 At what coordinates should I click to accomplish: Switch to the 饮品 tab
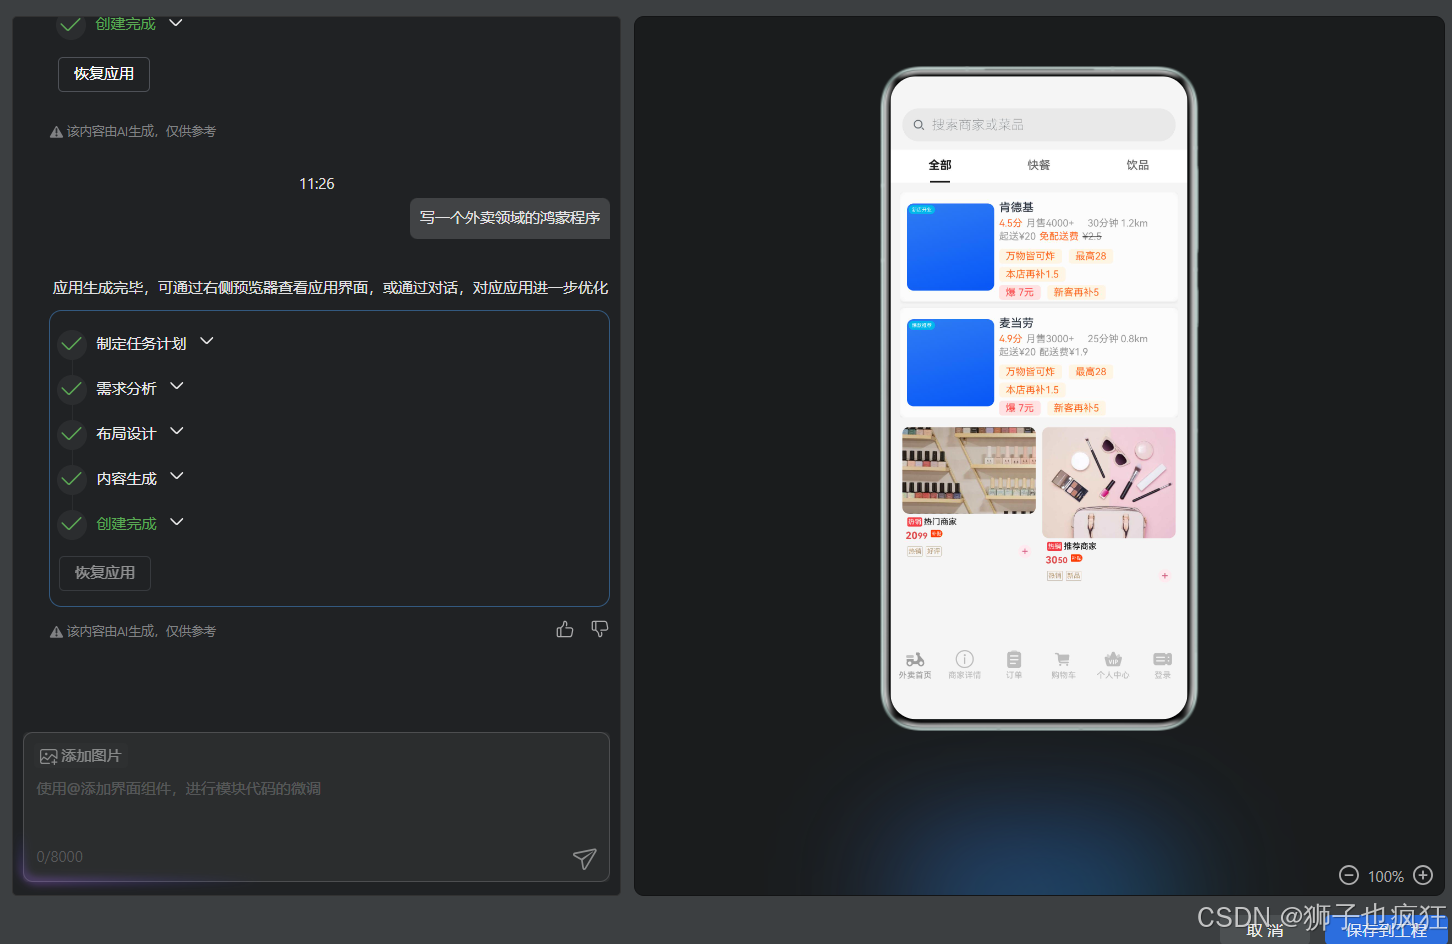point(1137,165)
